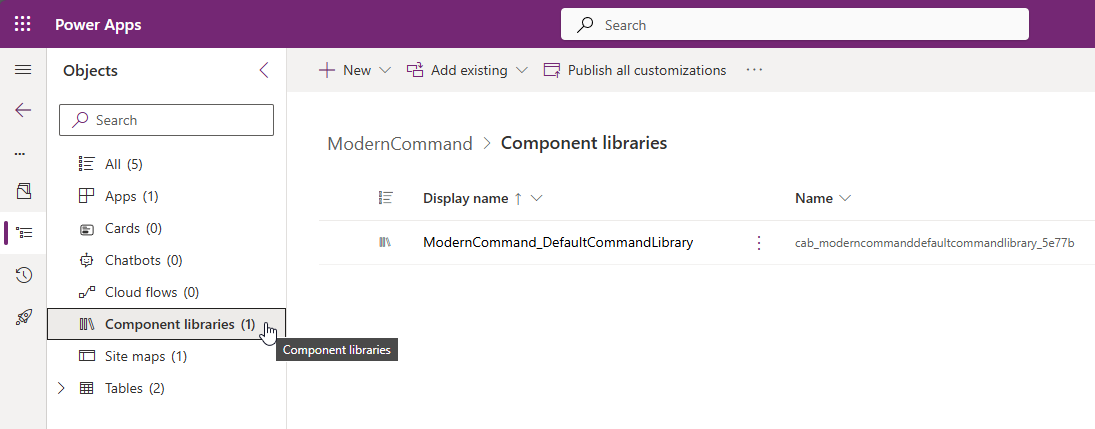1095x429 pixels.
Task: Open ModernCommand_DefaultCommandLibrary row
Action: click(558, 242)
